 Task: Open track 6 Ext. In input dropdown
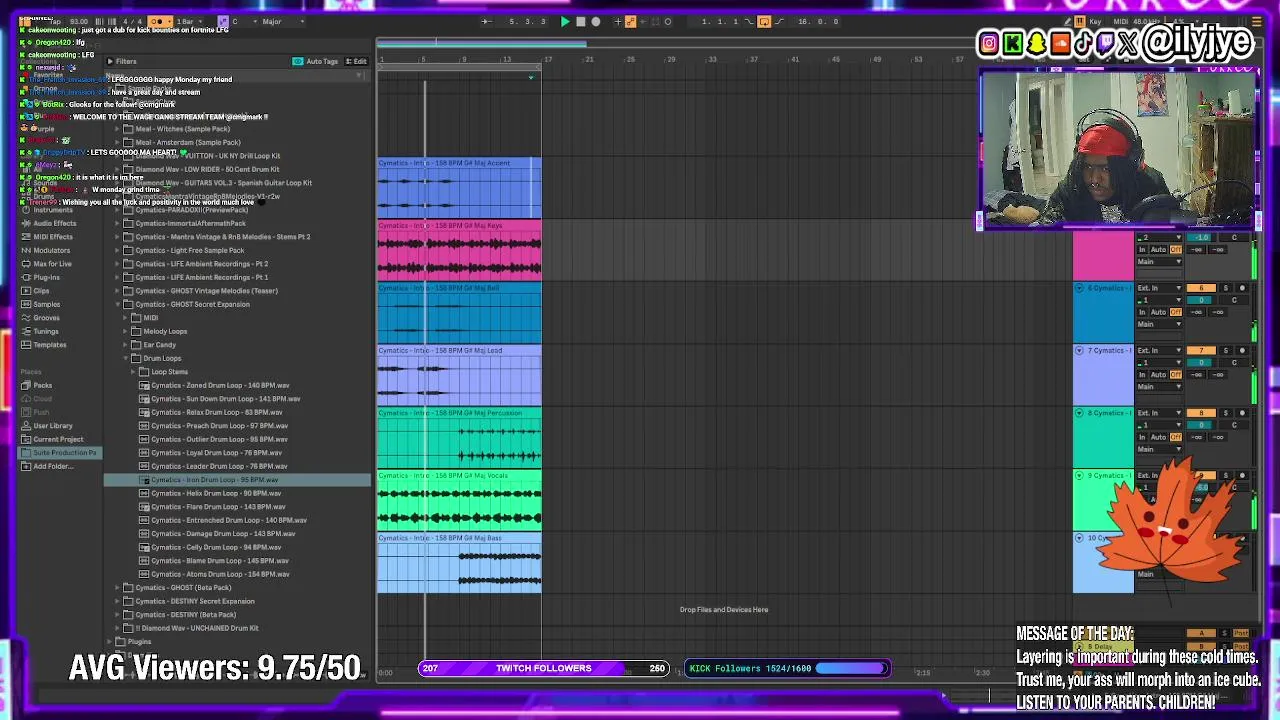(1159, 288)
